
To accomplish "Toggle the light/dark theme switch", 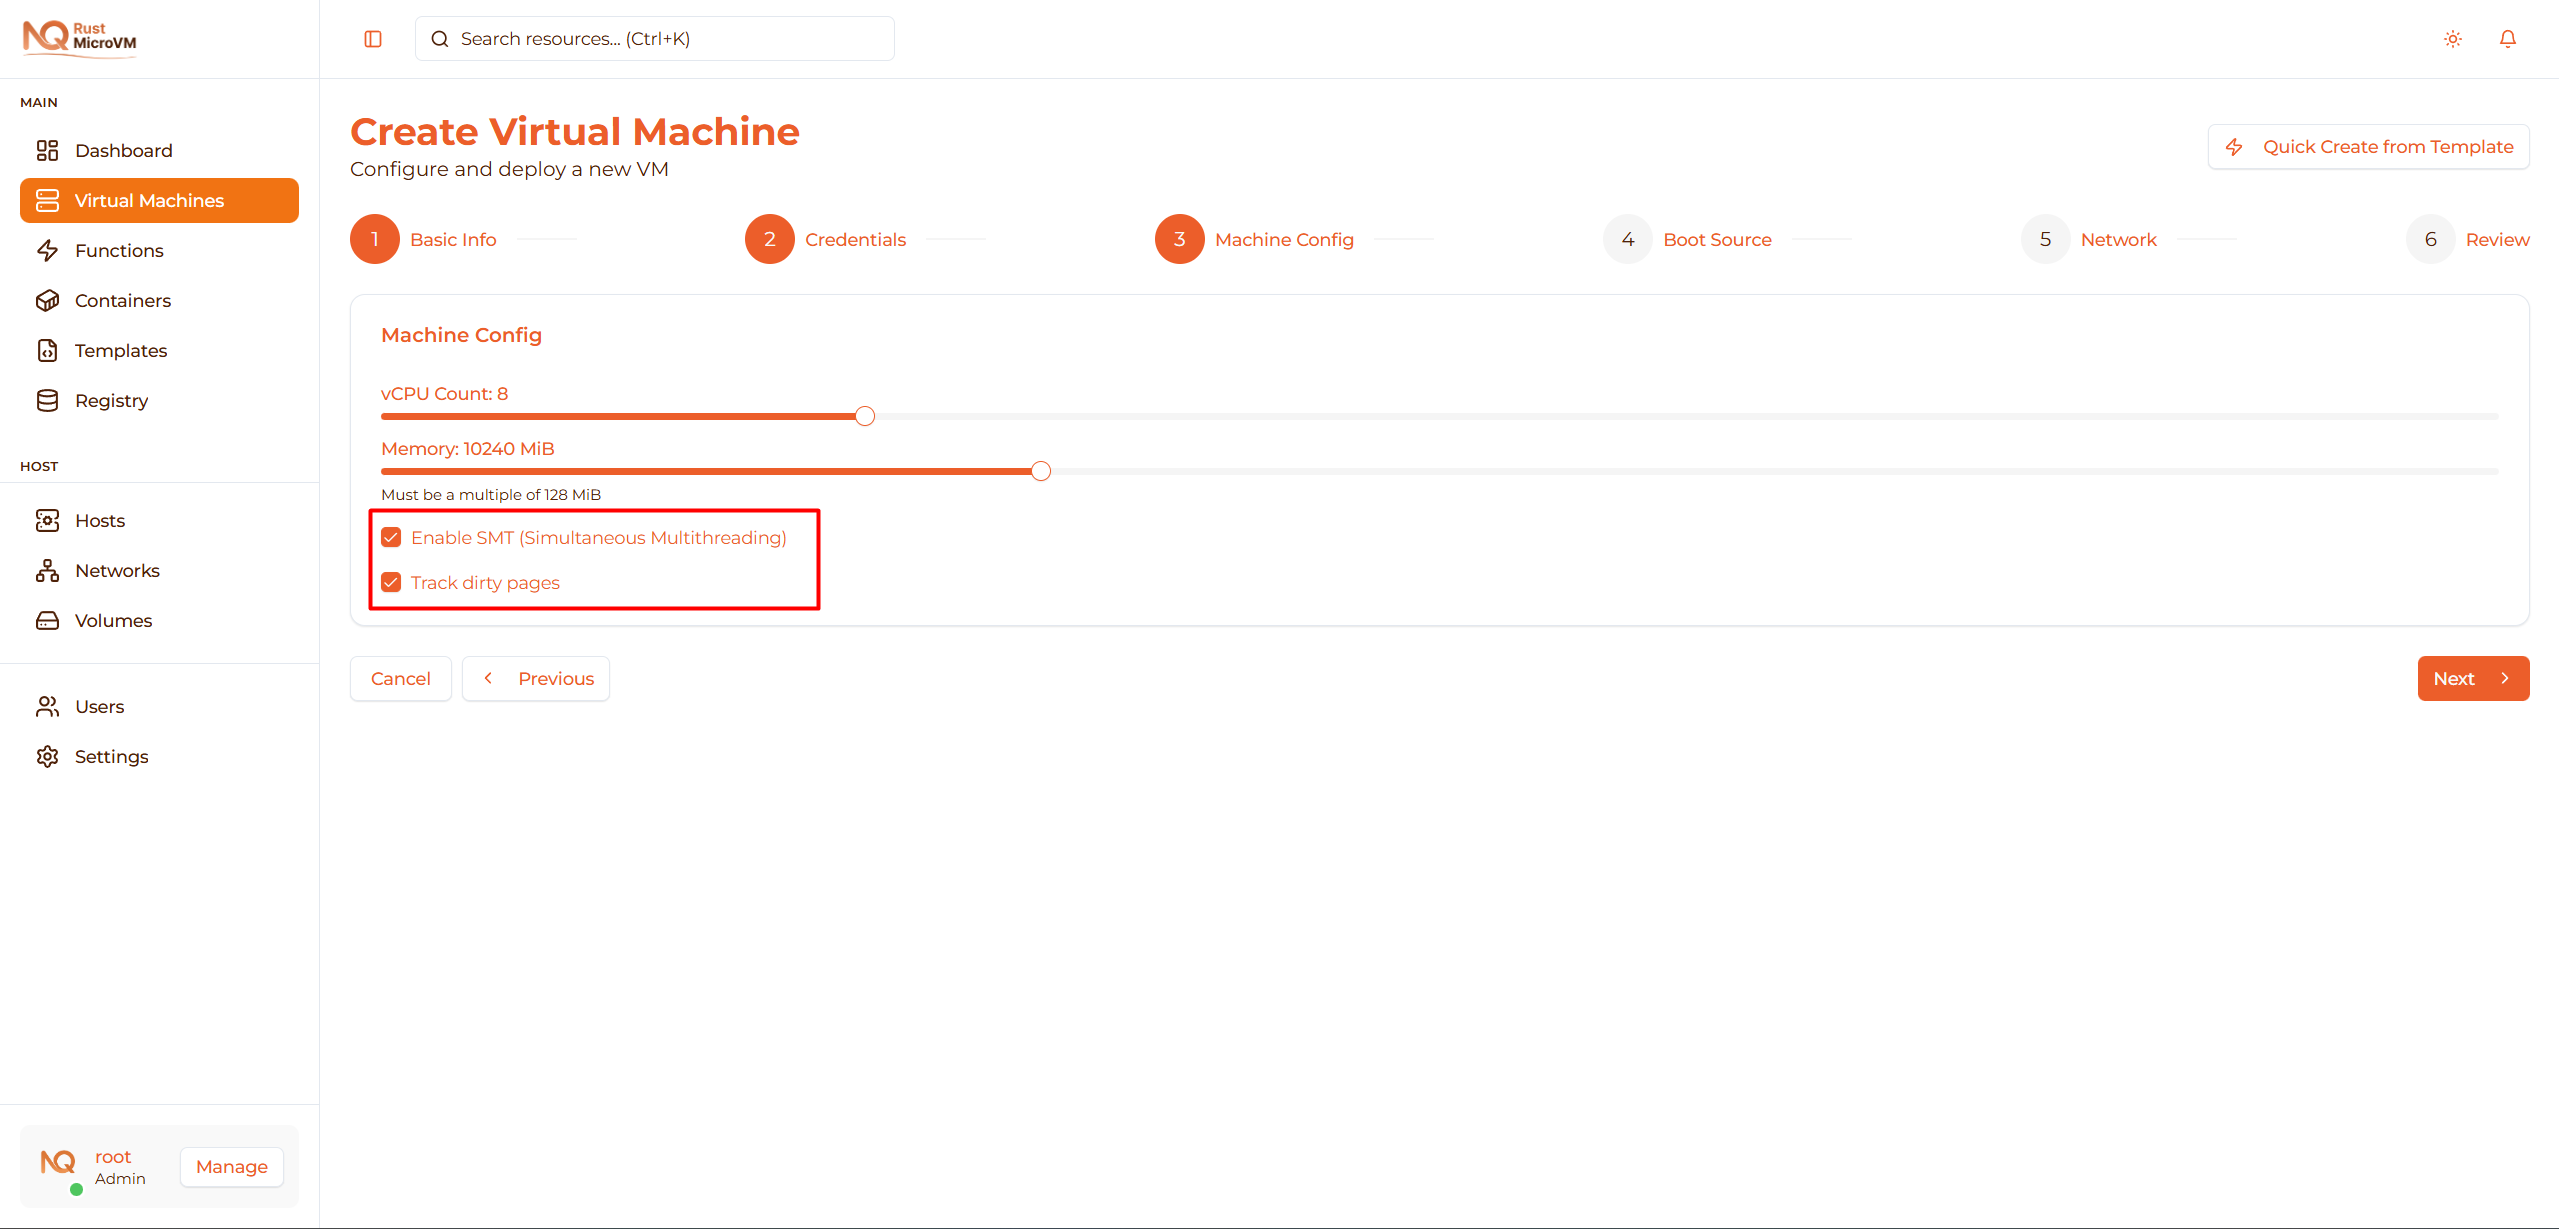I will pyautogui.click(x=2452, y=38).
